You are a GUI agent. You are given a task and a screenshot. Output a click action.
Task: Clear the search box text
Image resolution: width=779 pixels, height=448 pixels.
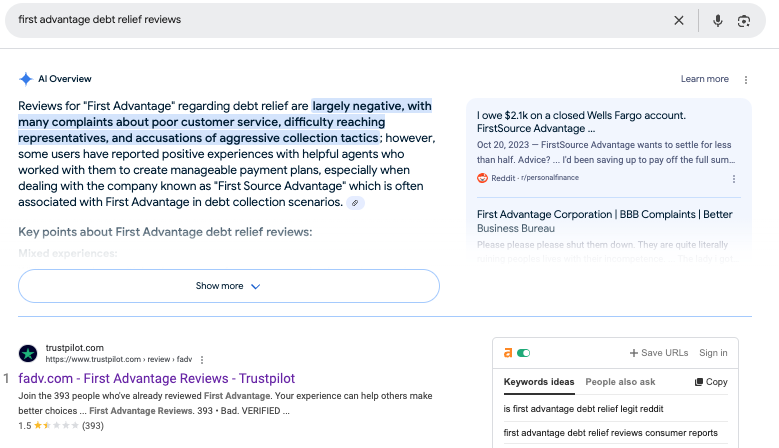pos(679,20)
